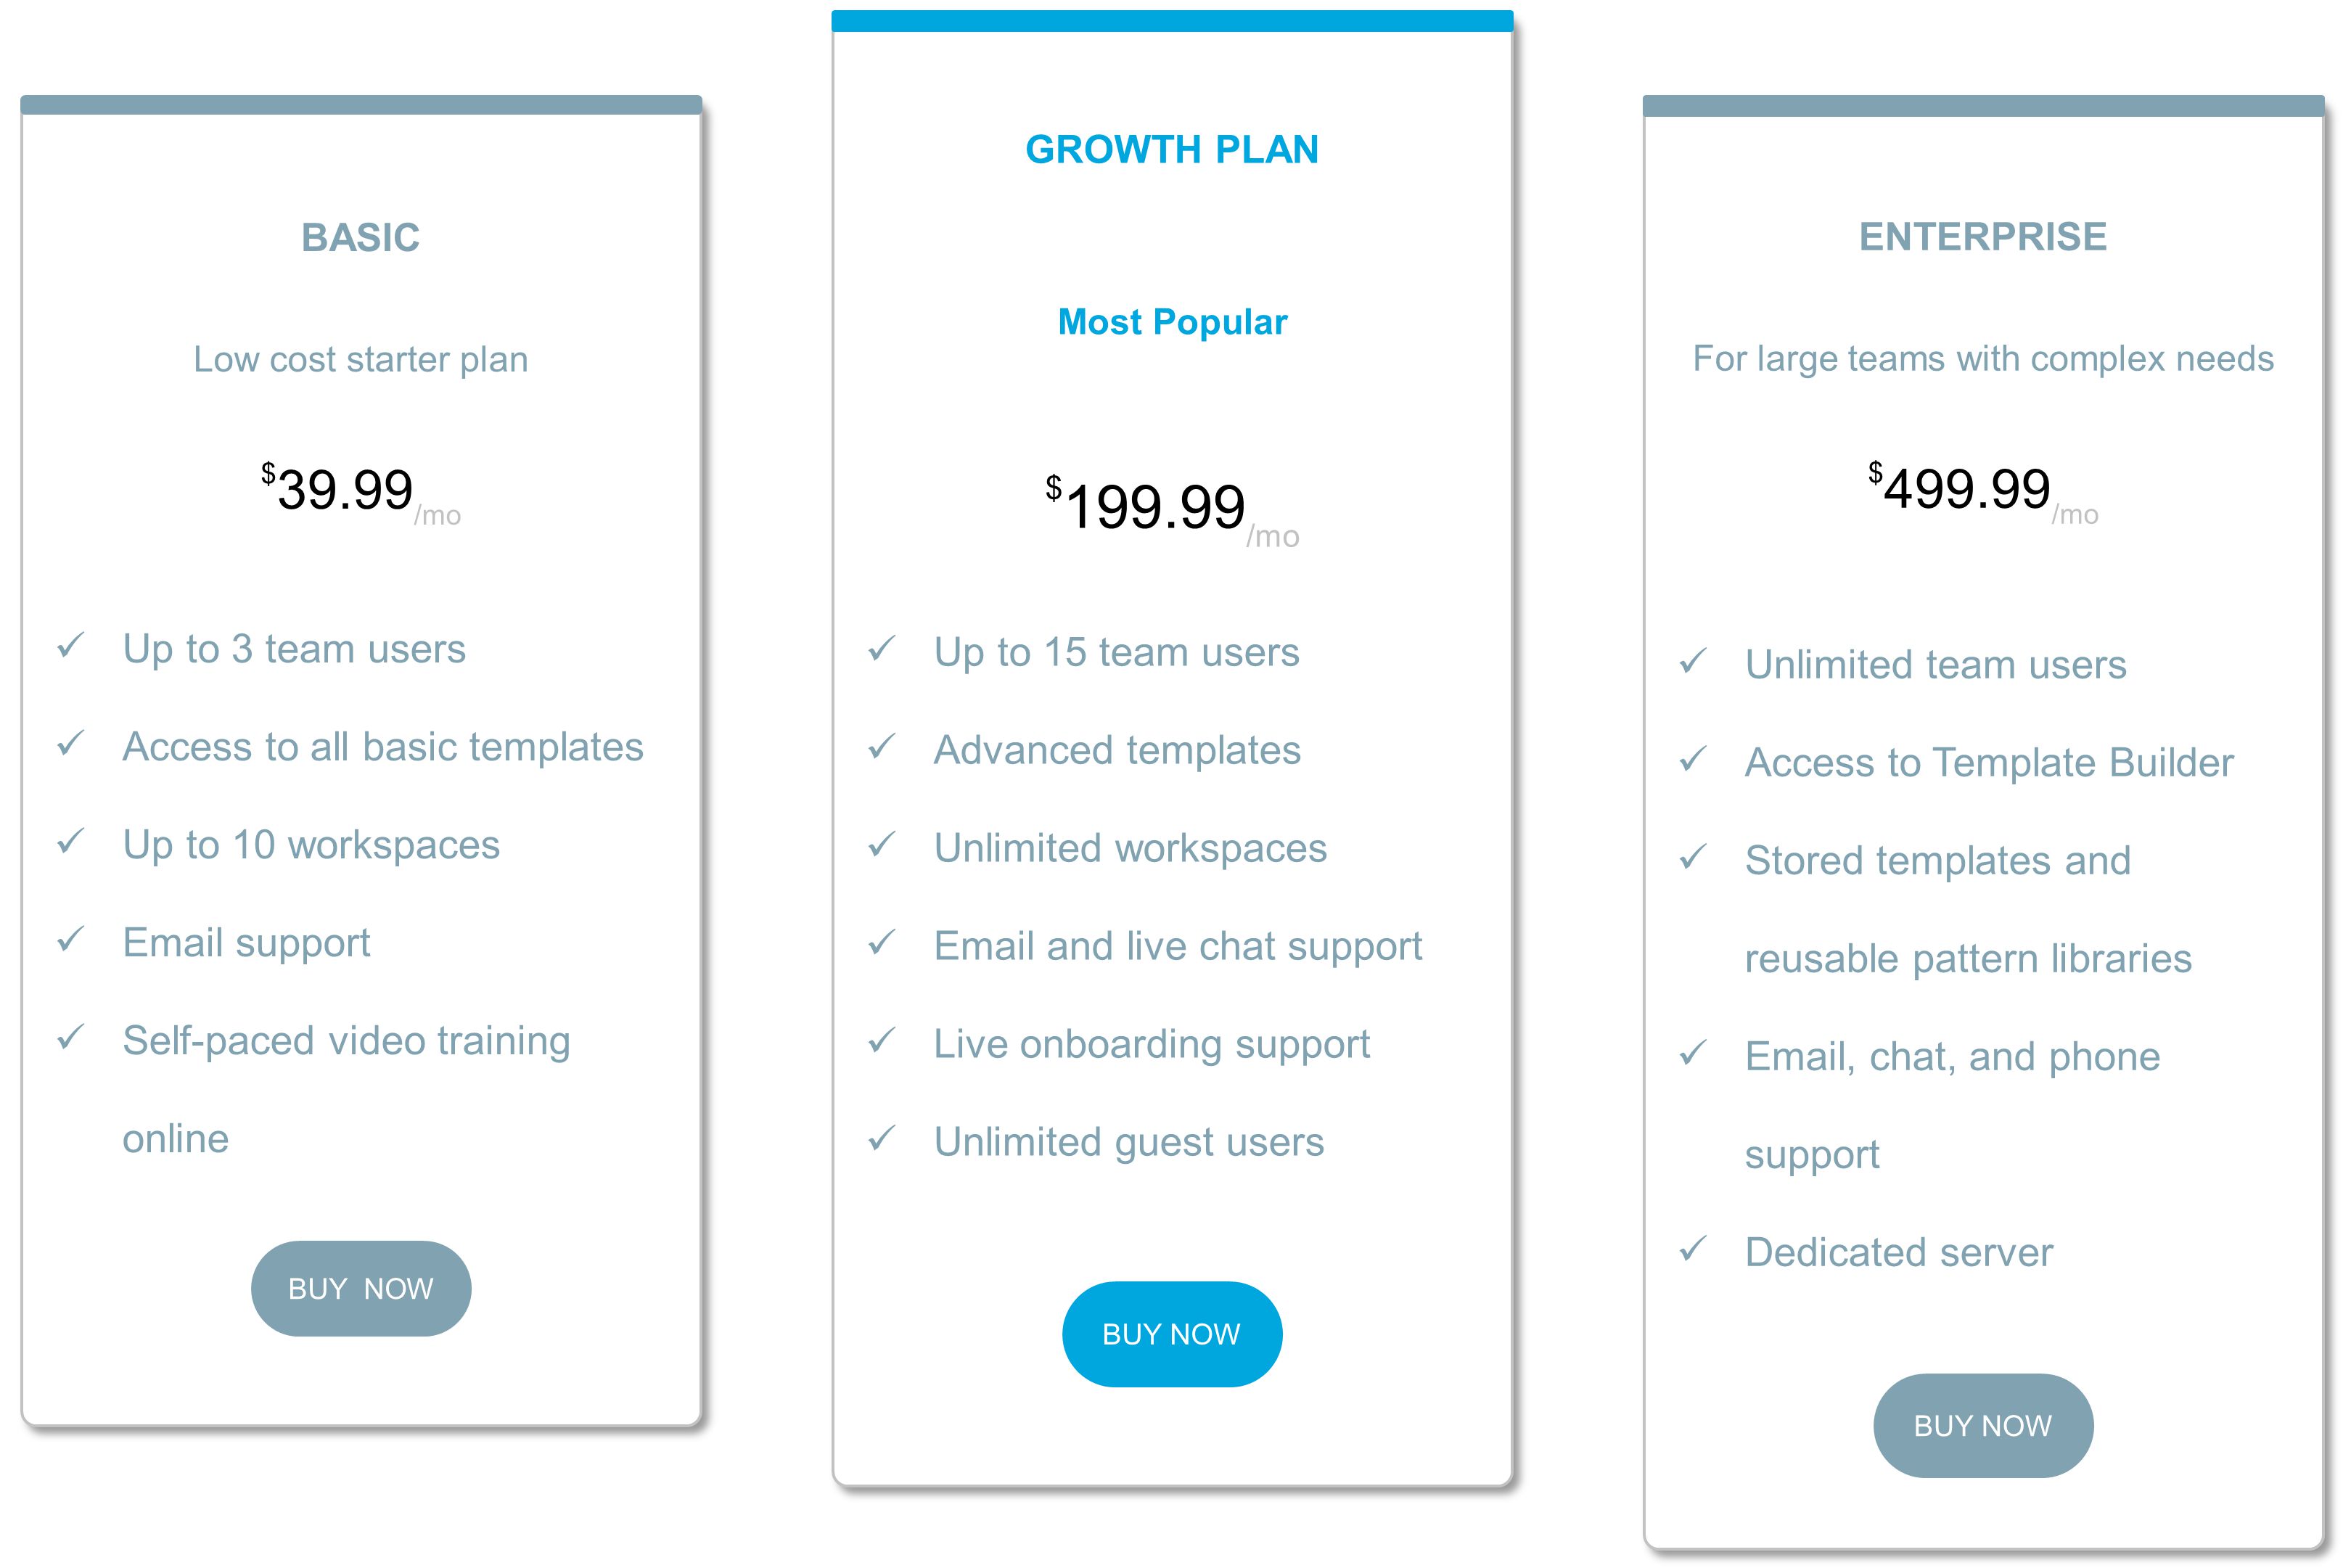Click checkmark beside "Up to 3 team users"
Viewport: 2351px width, 1568px height.
tap(71, 646)
